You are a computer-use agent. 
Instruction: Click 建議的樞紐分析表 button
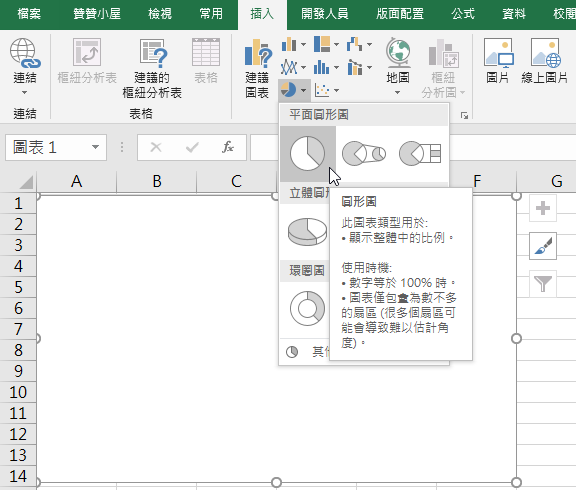[x=152, y=68]
